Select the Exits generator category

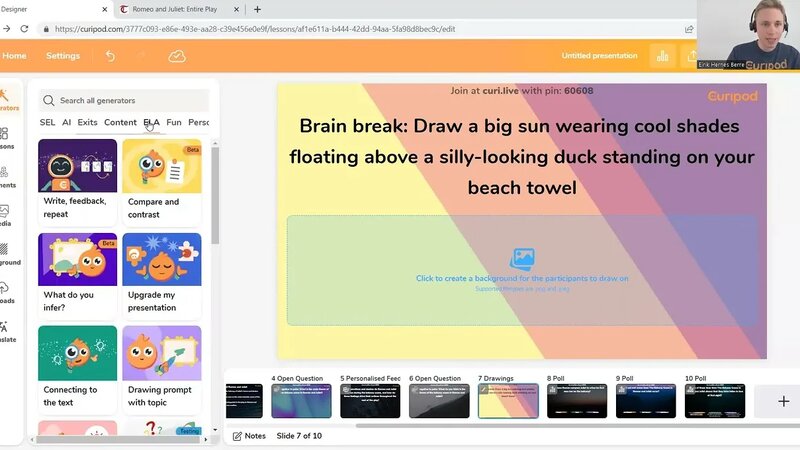coord(87,122)
